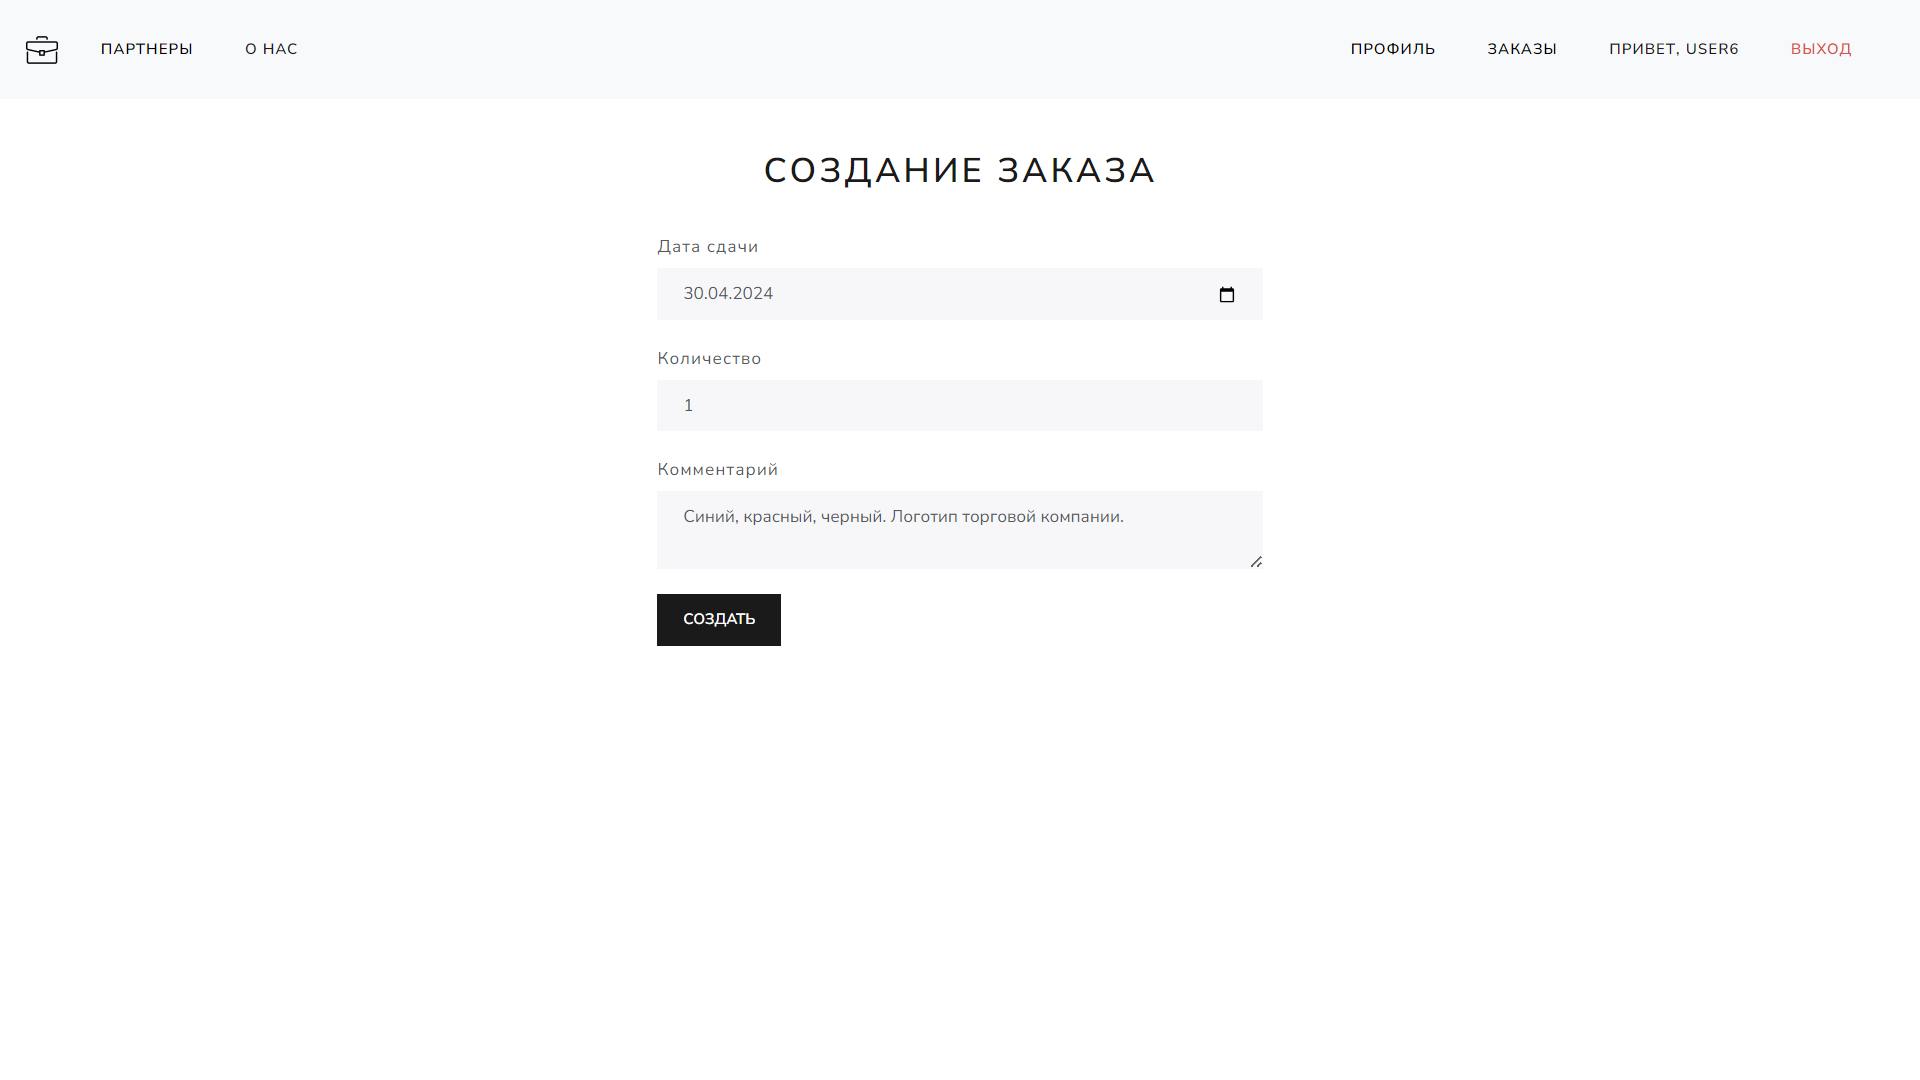Click the Дата сдачи label

tap(708, 247)
